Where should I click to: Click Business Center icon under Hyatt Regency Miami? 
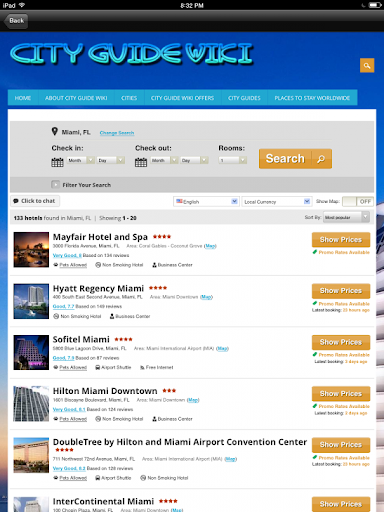(112, 316)
